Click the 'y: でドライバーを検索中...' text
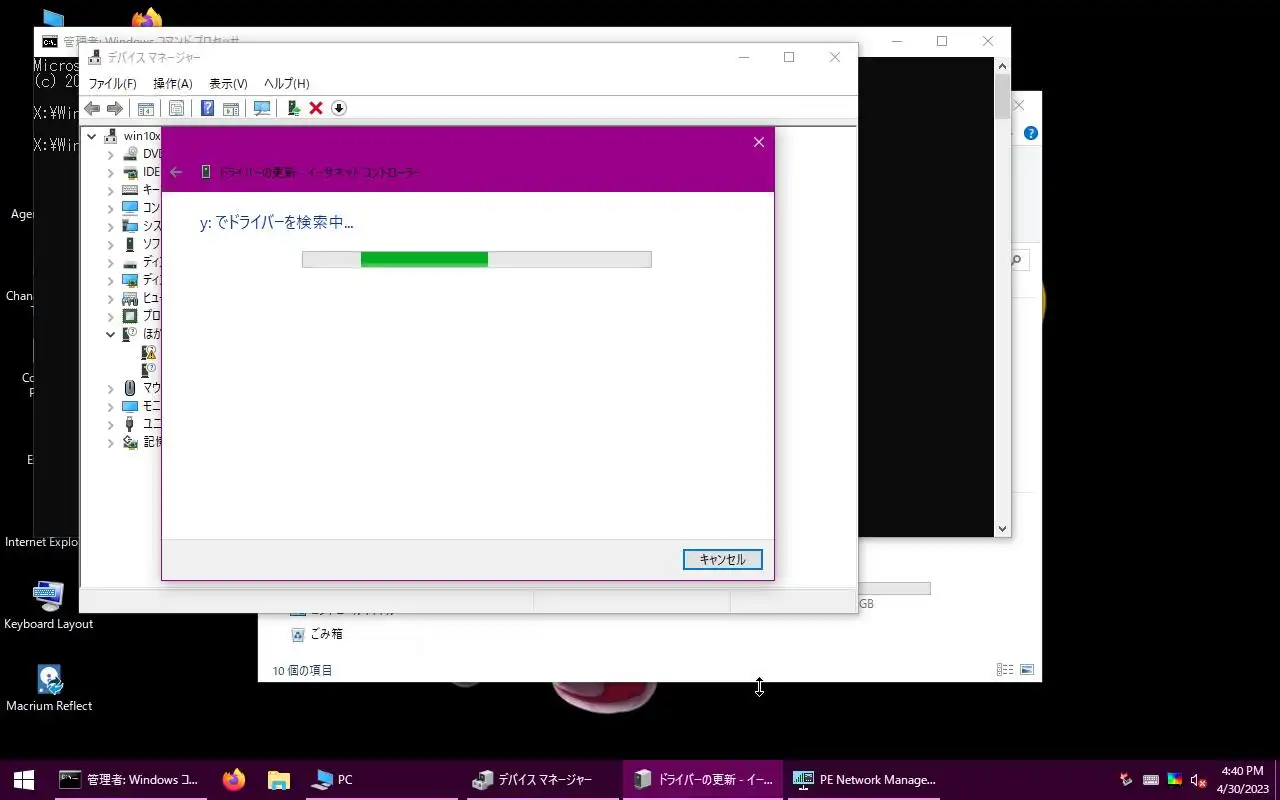Image resolution: width=1280 pixels, height=800 pixels. click(x=277, y=223)
